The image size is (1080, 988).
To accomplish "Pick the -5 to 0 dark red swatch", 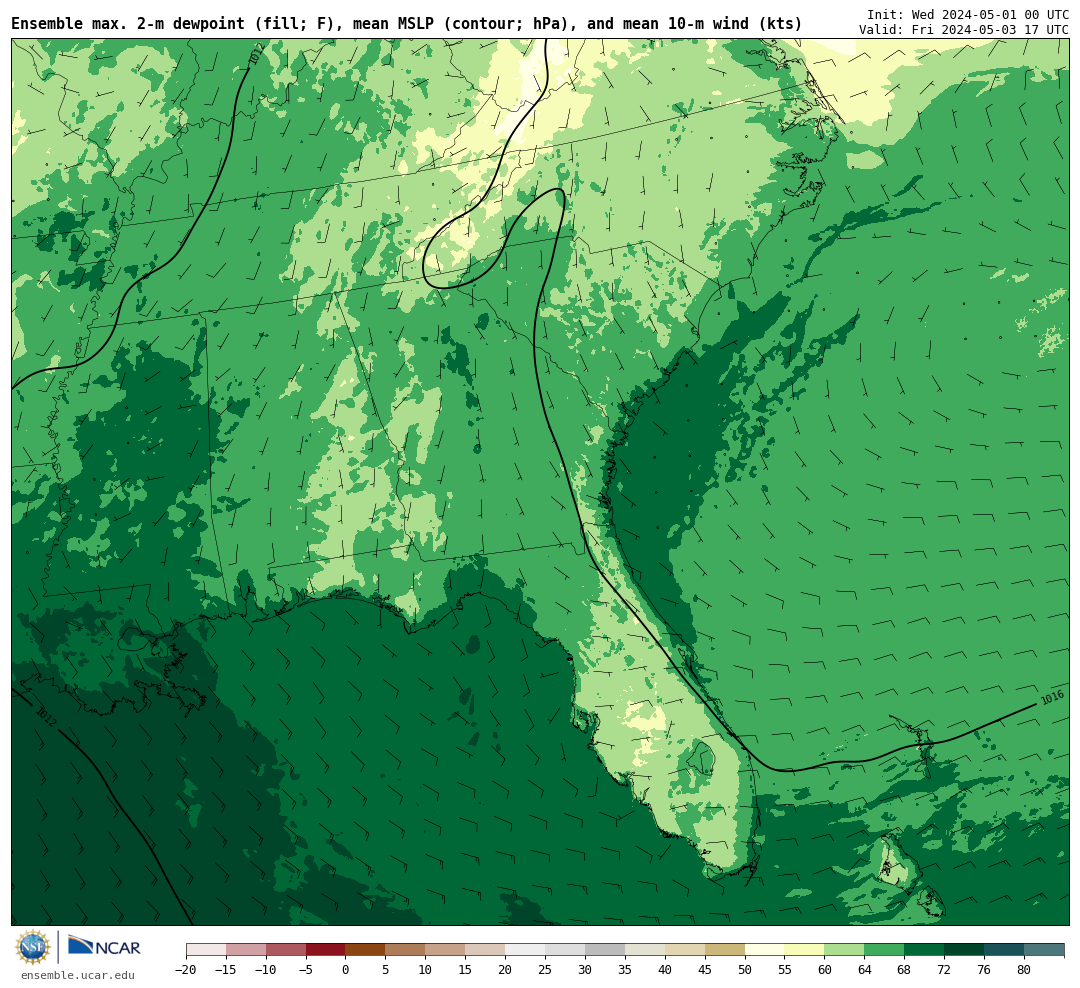I will (326, 950).
